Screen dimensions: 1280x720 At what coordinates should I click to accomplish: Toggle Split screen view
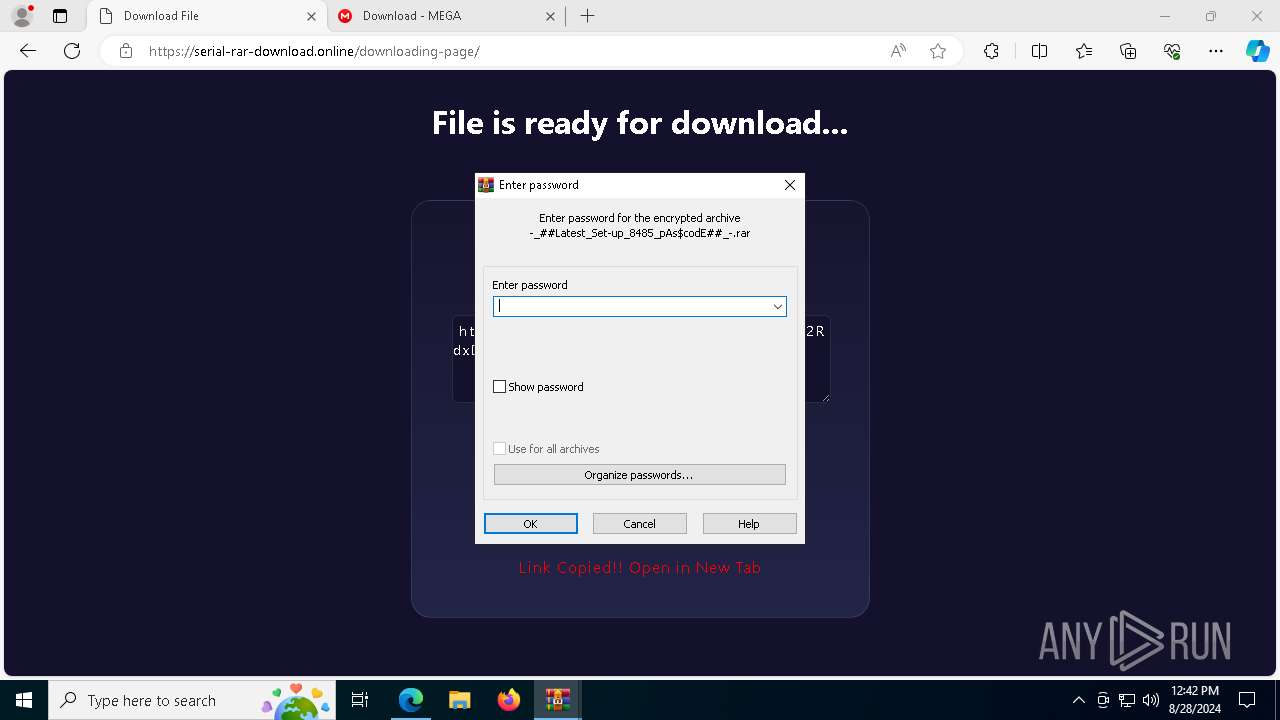pos(1039,51)
